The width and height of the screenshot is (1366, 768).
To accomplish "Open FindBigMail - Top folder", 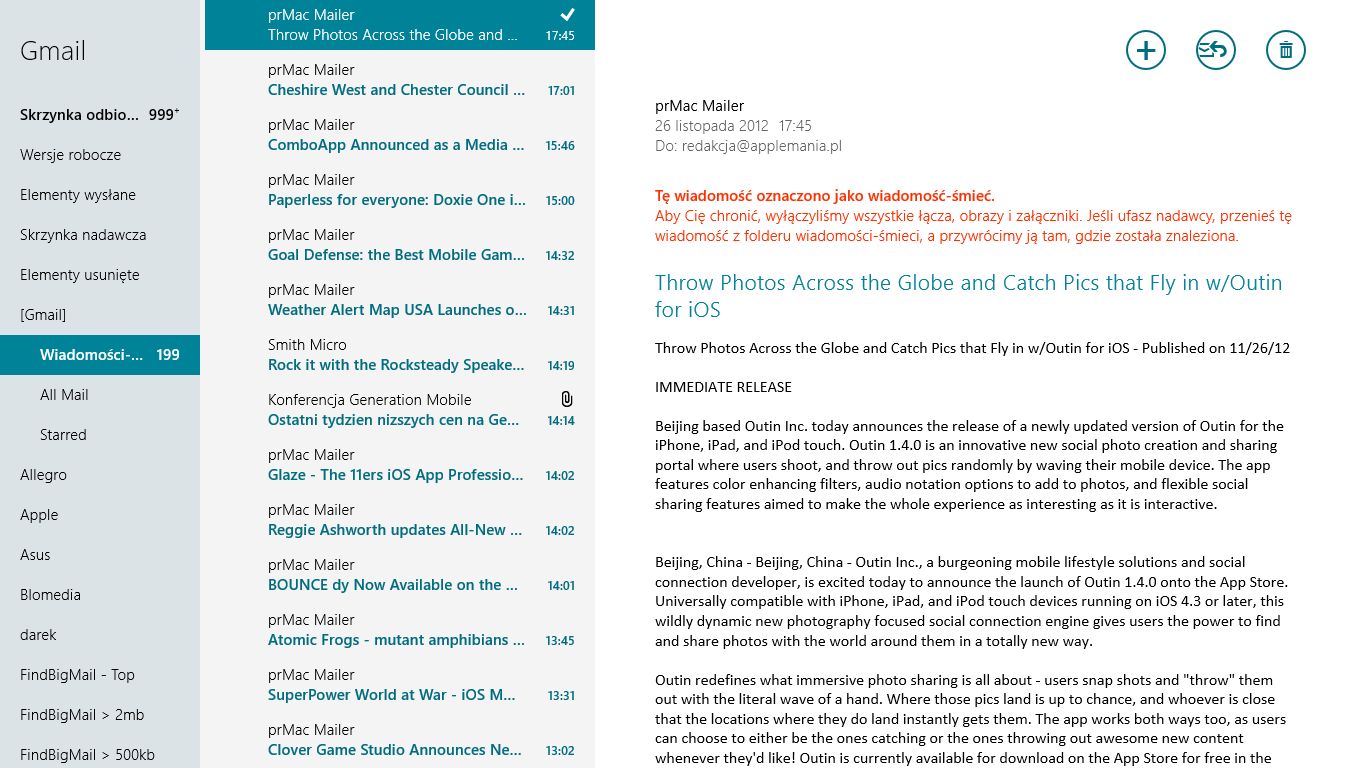I will [x=100, y=675].
